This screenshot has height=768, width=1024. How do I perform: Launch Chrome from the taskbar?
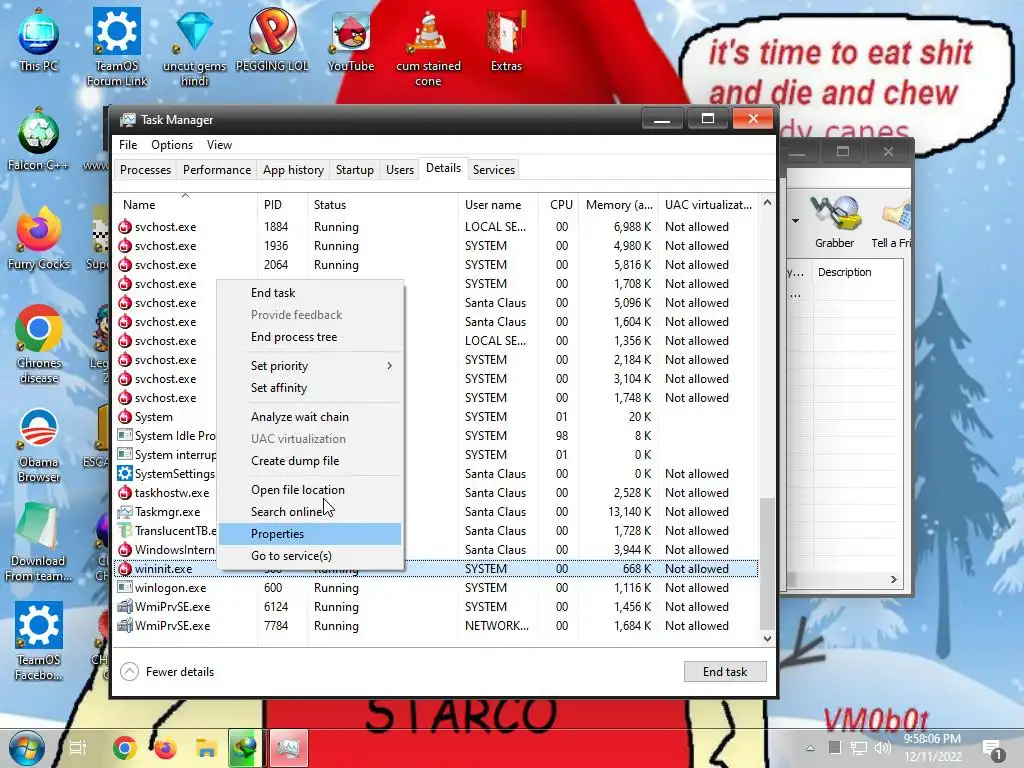pos(124,748)
